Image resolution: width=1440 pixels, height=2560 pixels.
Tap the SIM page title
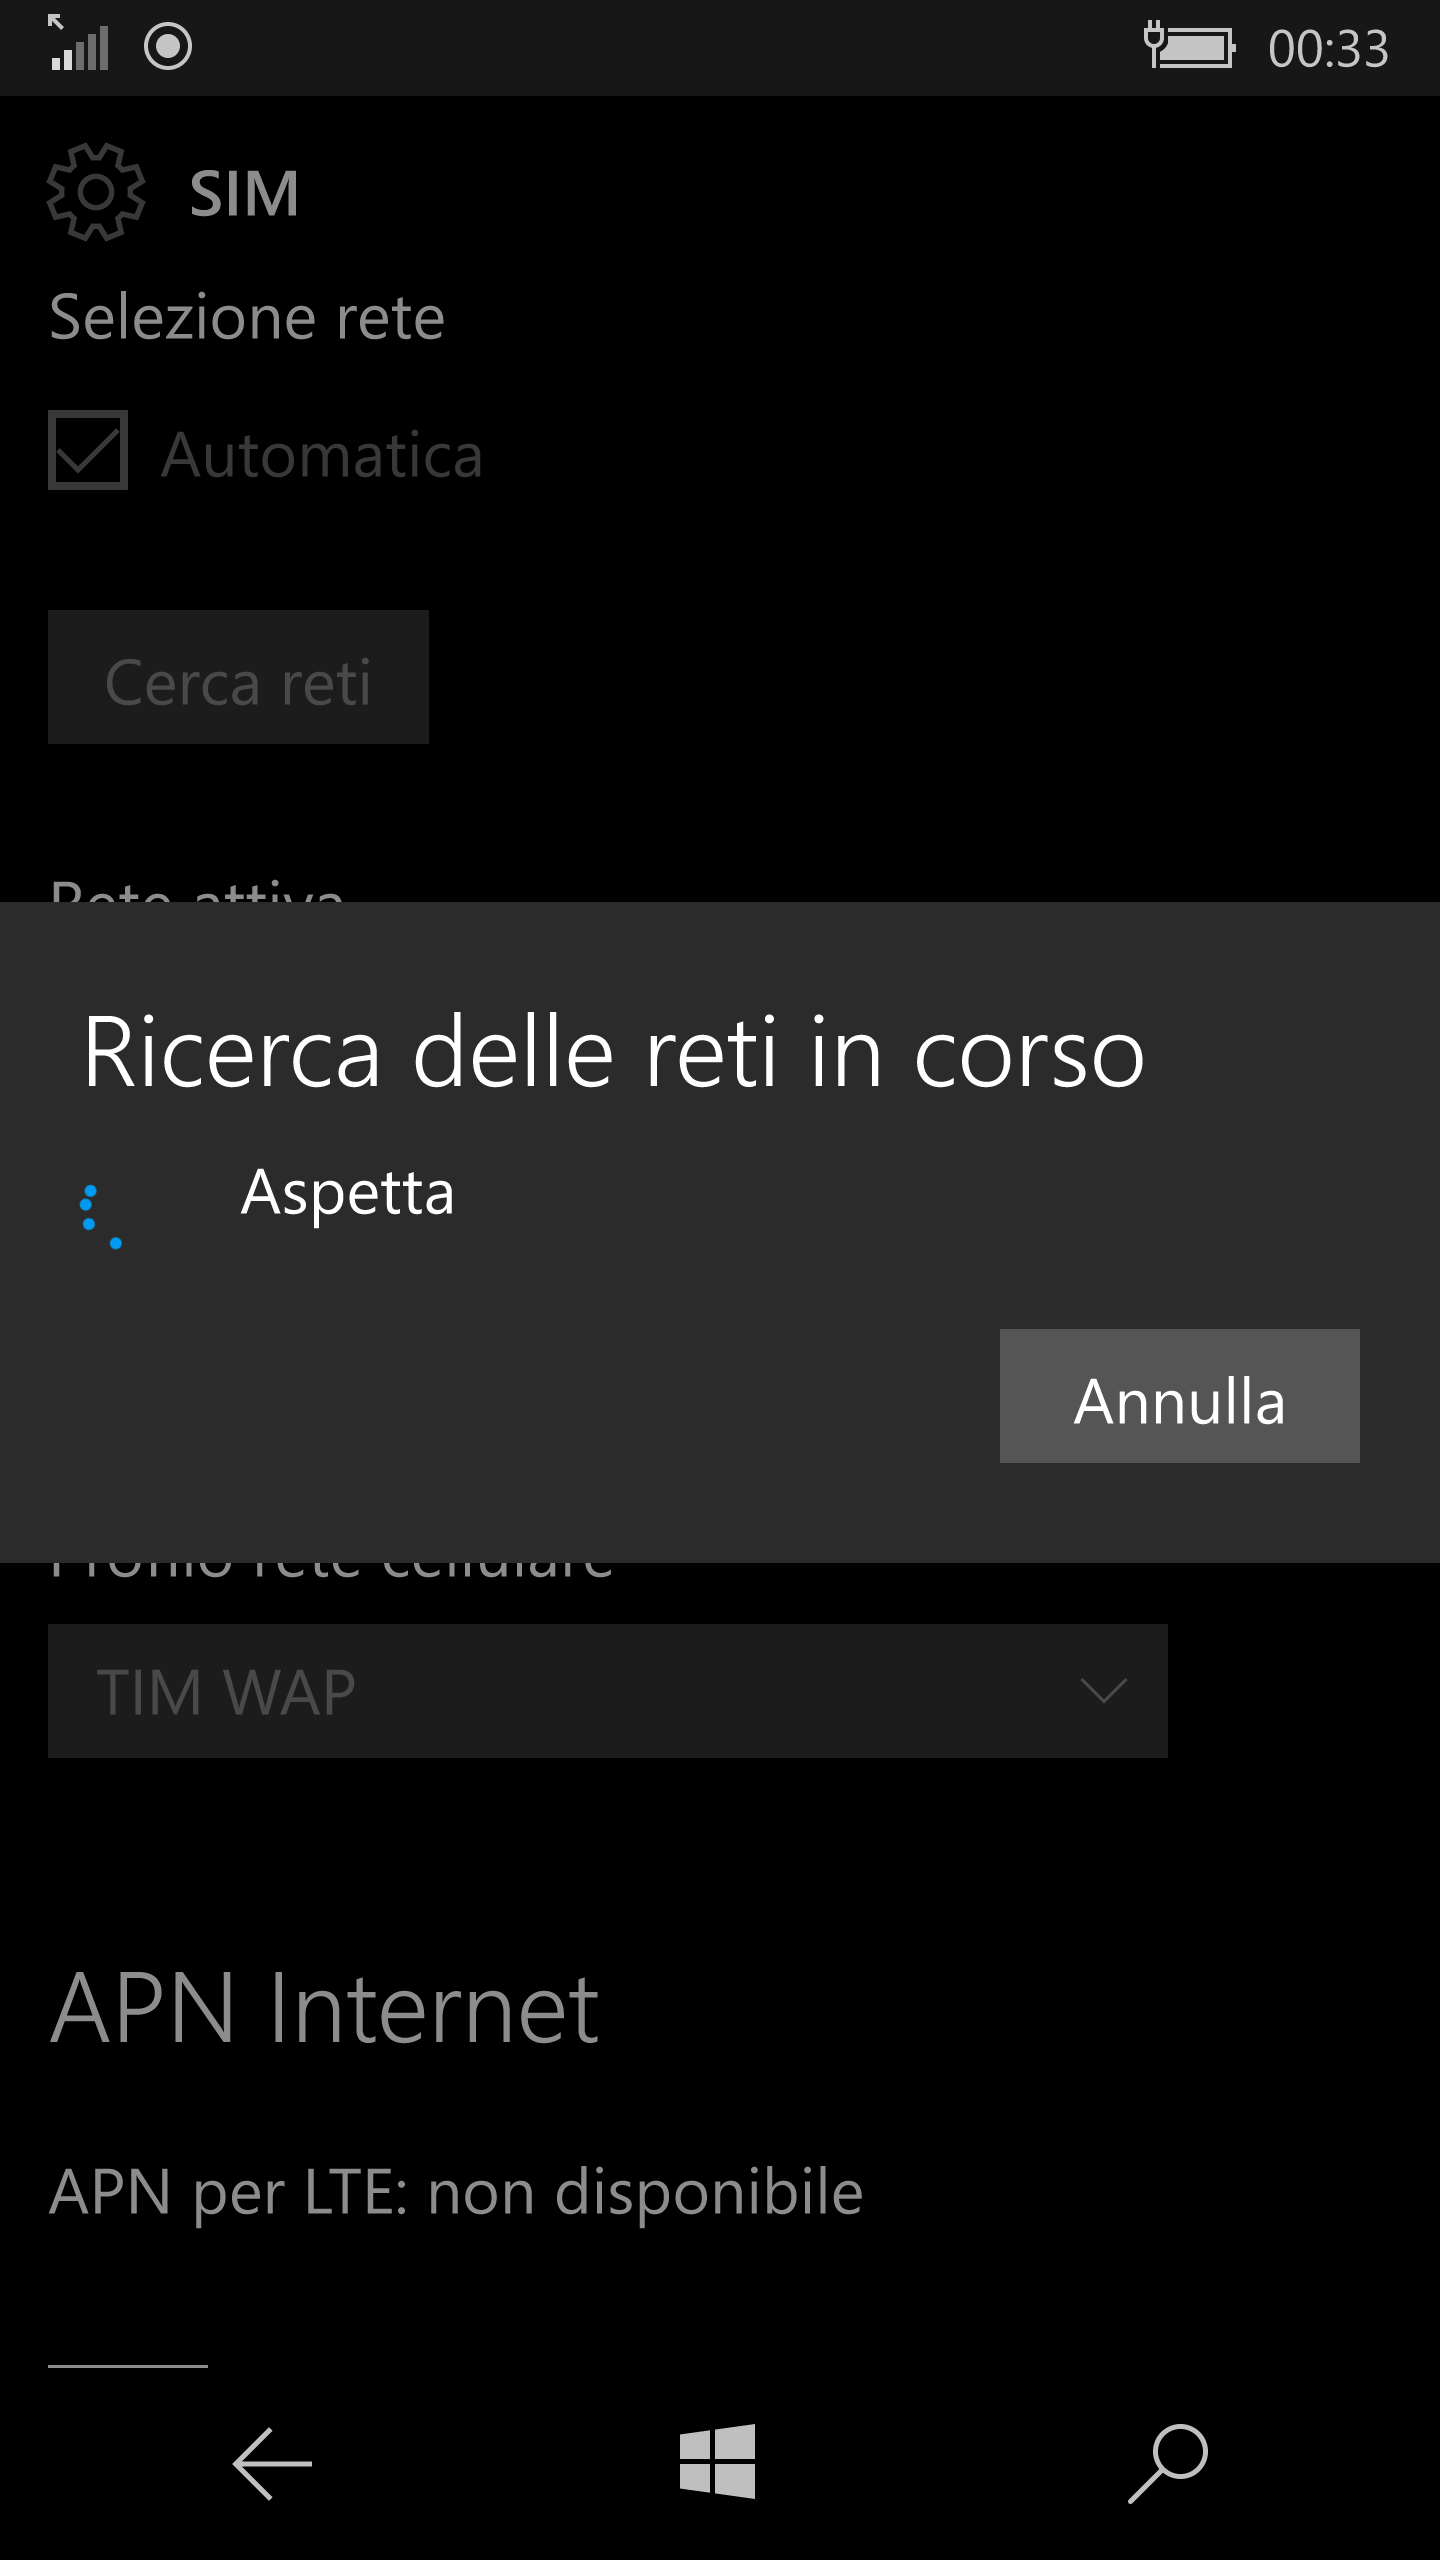[x=244, y=193]
